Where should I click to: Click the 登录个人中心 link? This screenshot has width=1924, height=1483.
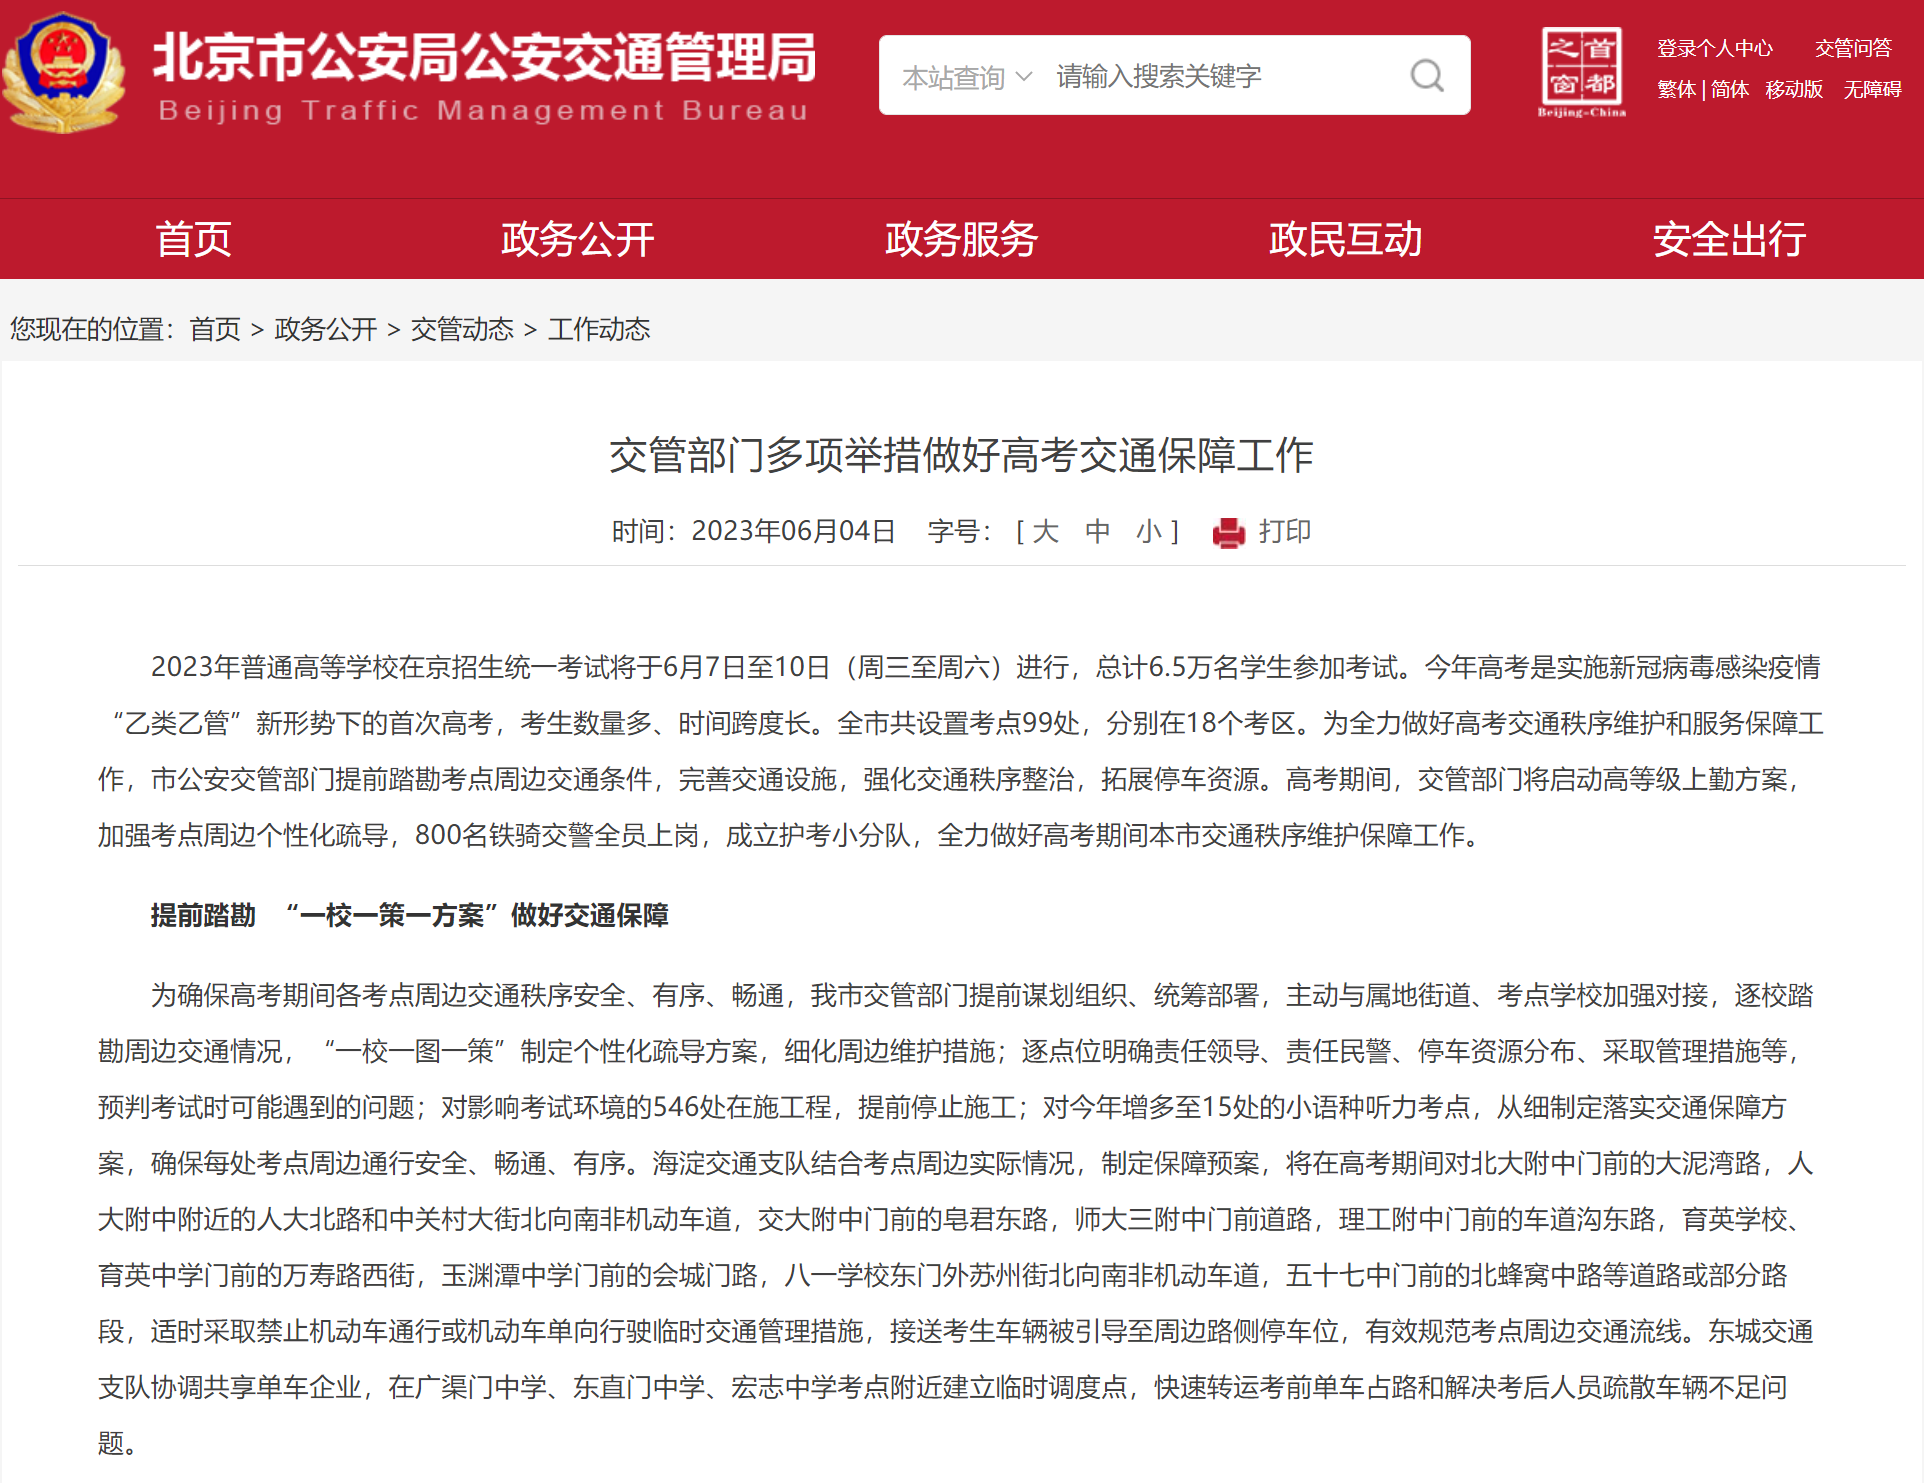(1715, 48)
